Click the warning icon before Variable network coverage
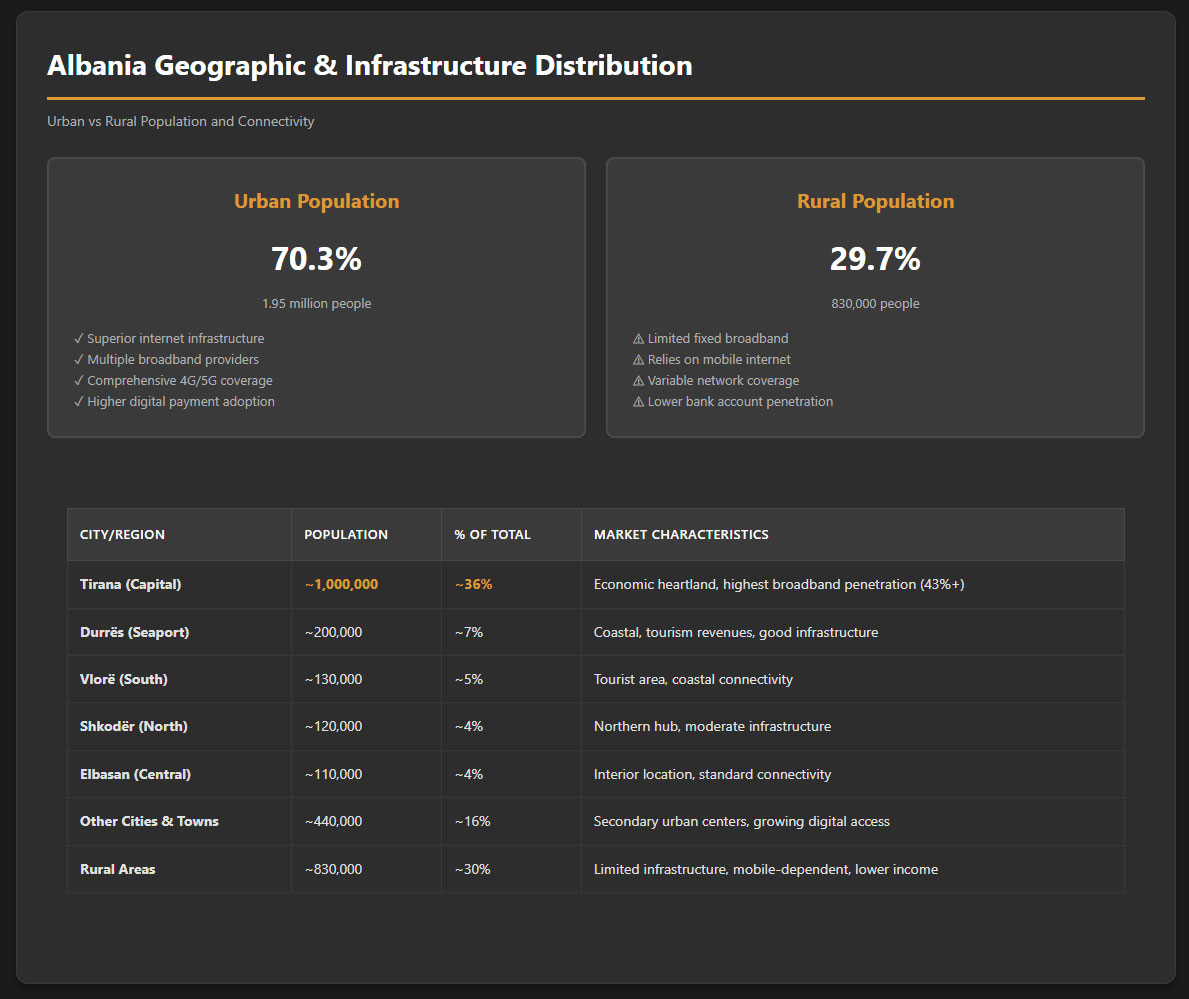Screen dimensions: 1189x999 pyautogui.click(x=638, y=381)
